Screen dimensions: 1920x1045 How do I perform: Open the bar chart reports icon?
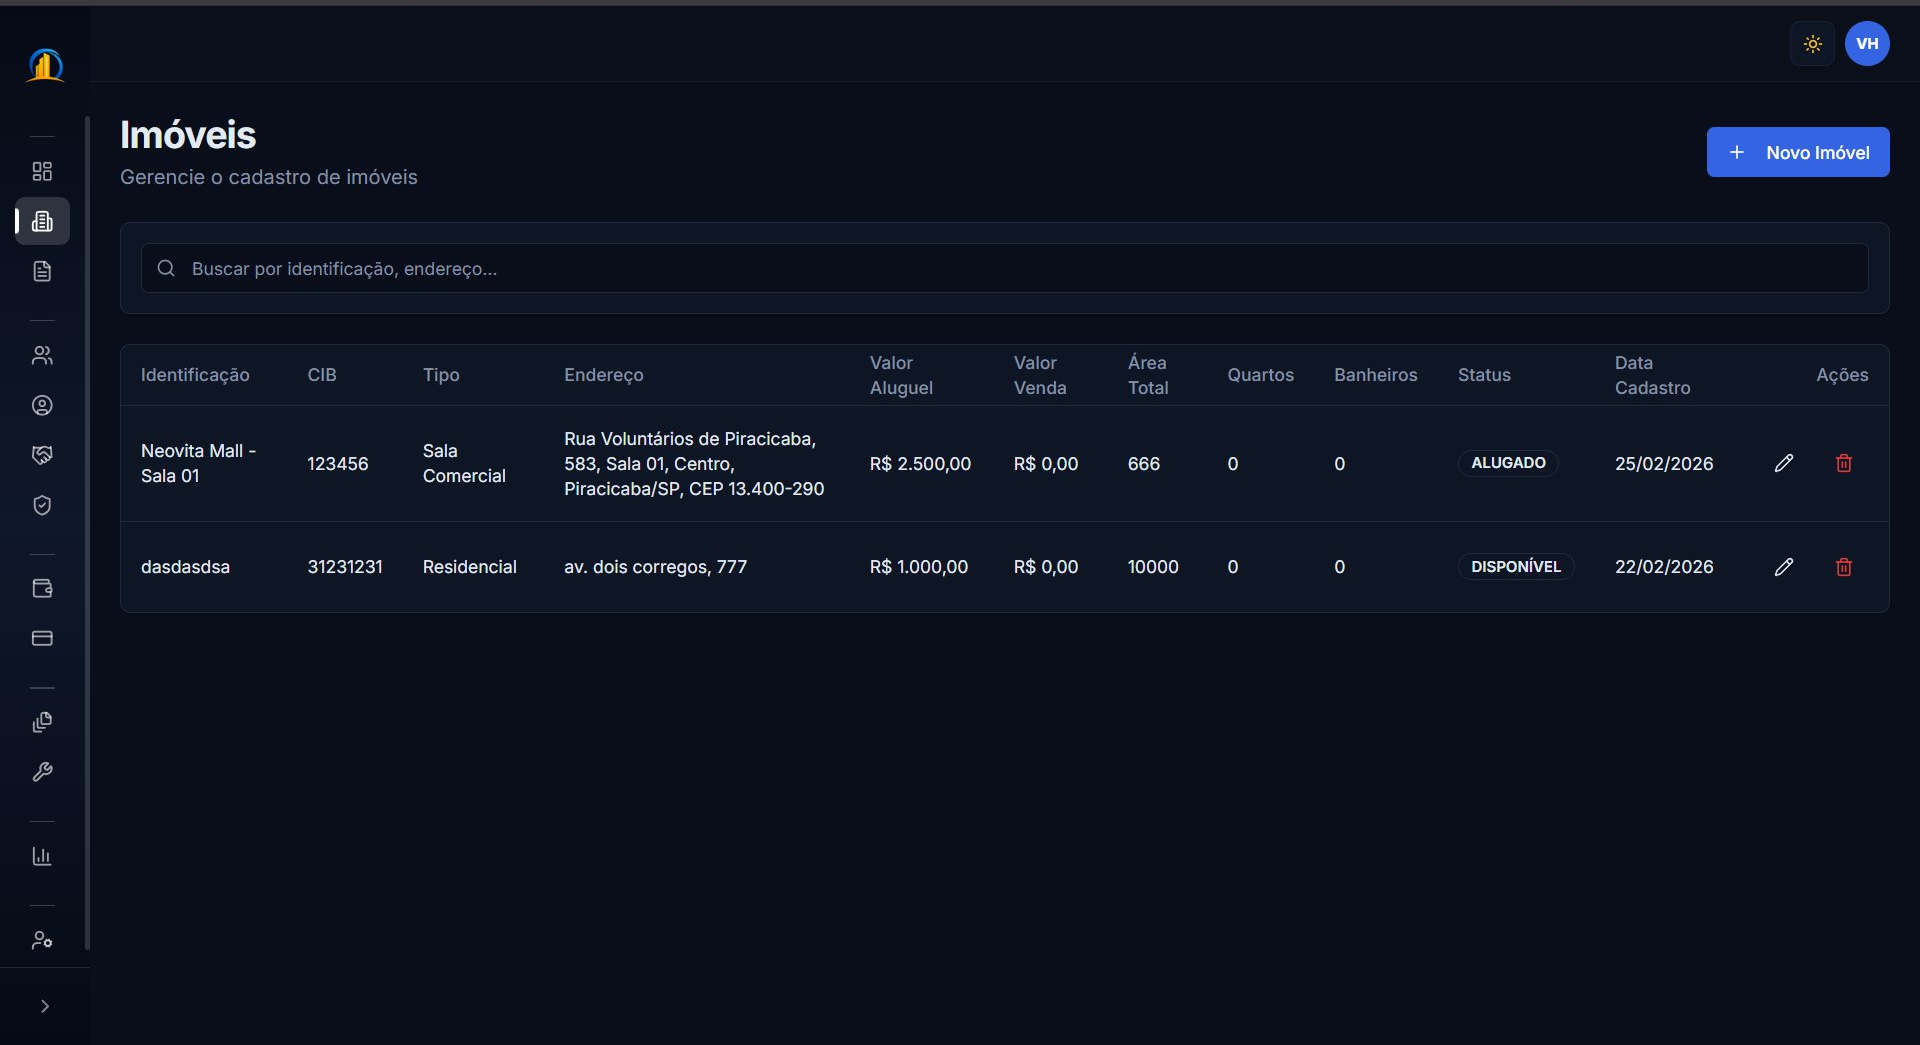coord(42,856)
